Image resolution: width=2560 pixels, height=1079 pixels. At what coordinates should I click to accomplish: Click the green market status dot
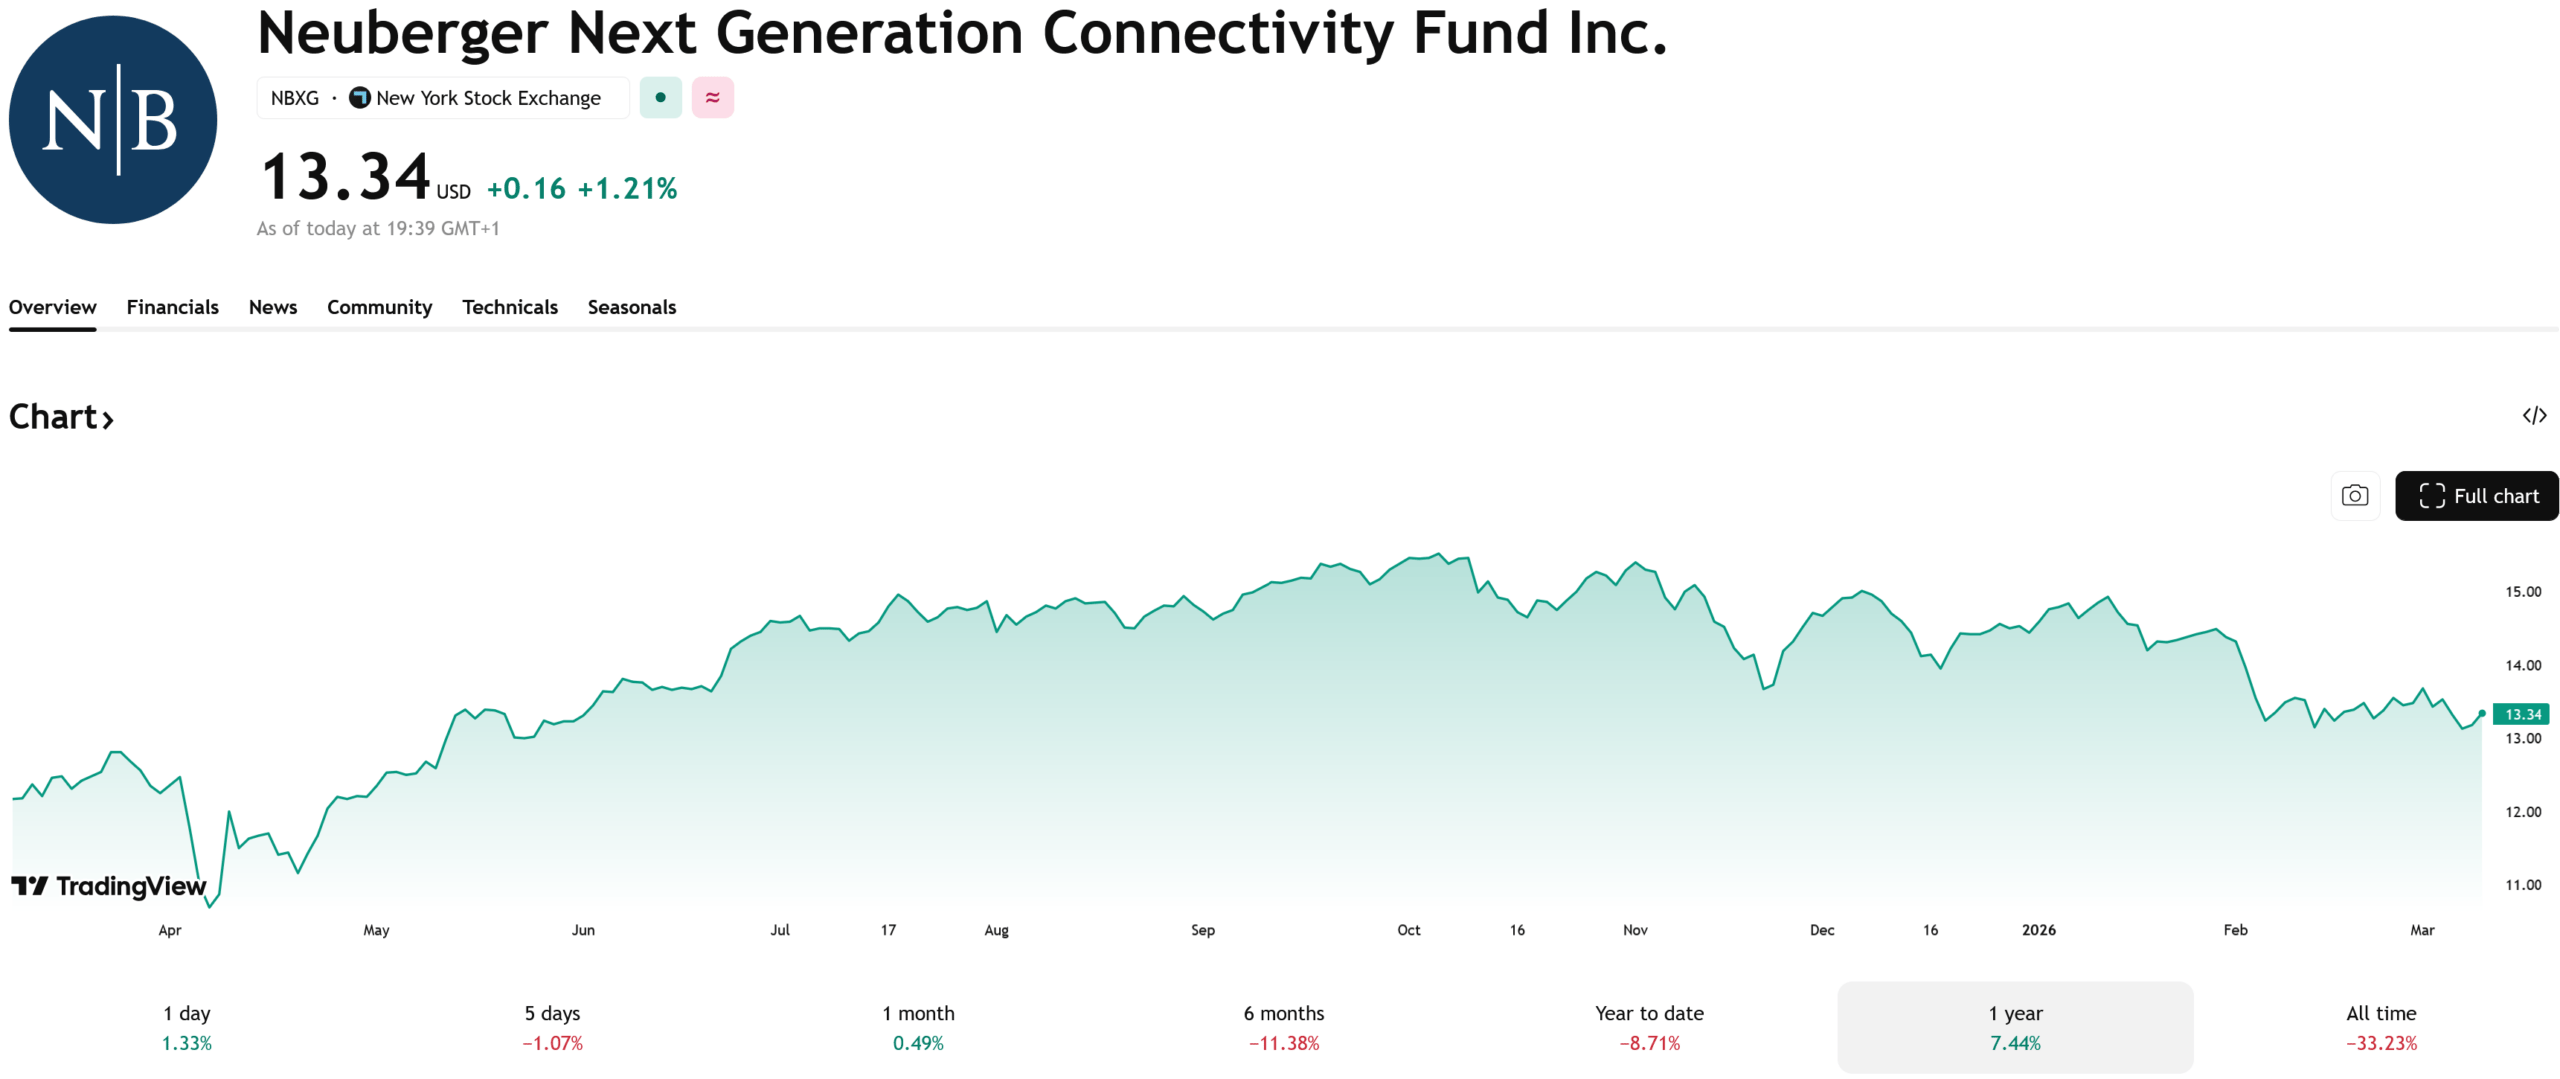(x=660, y=97)
